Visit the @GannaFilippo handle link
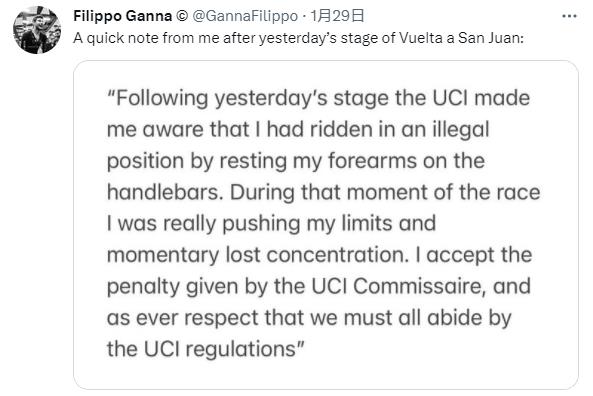Image resolution: width=593 pixels, height=396 pixels. (x=245, y=16)
